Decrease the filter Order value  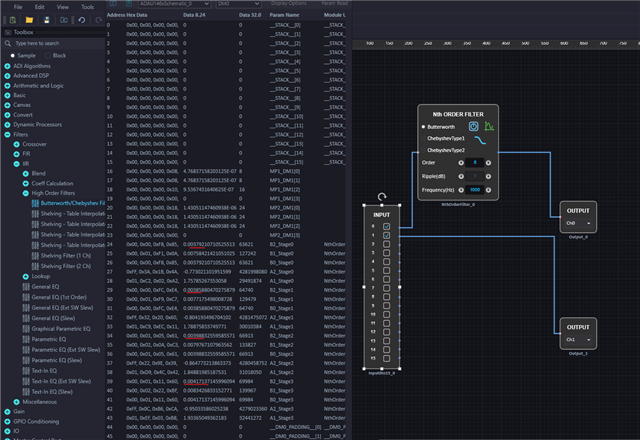tap(461, 163)
